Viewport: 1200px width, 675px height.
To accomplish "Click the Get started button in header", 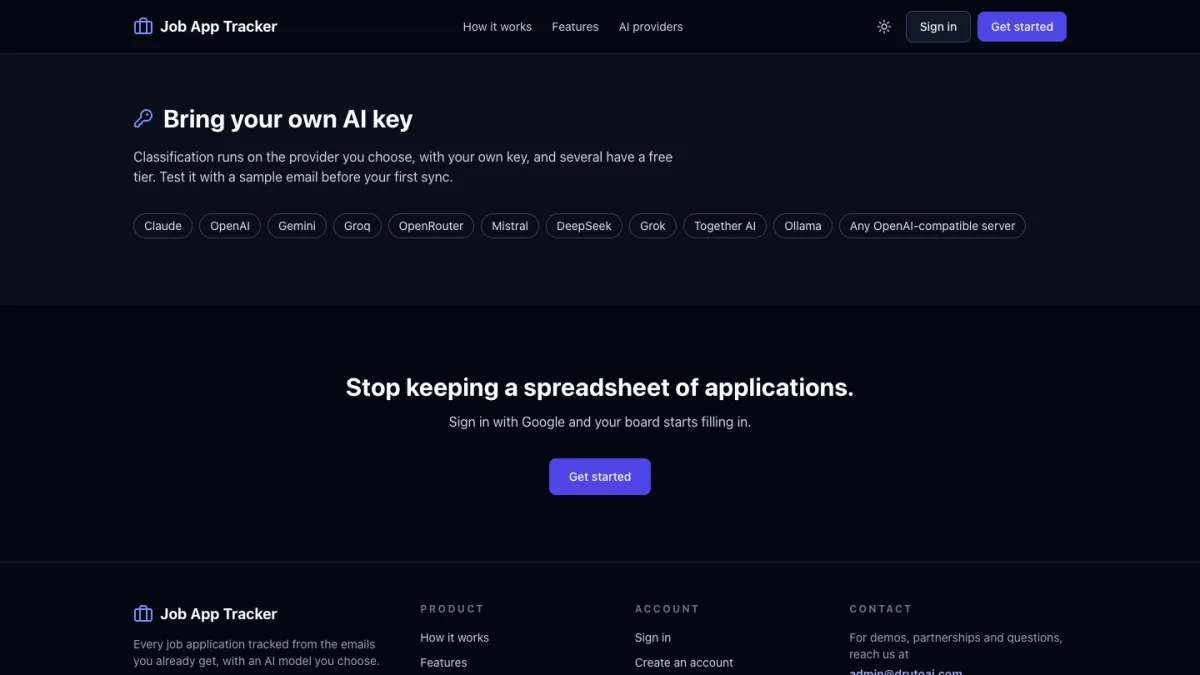I will coord(1022,27).
